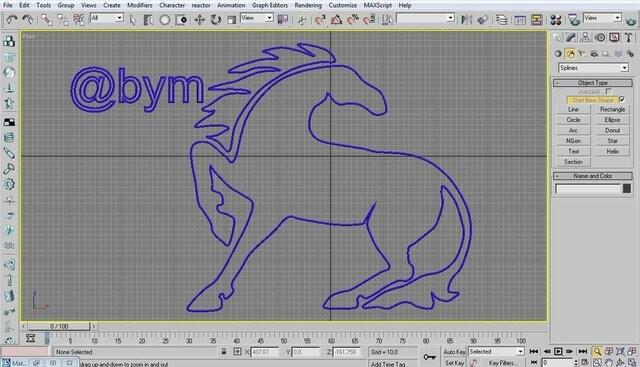Open the All selection filter dropdown

107,18
